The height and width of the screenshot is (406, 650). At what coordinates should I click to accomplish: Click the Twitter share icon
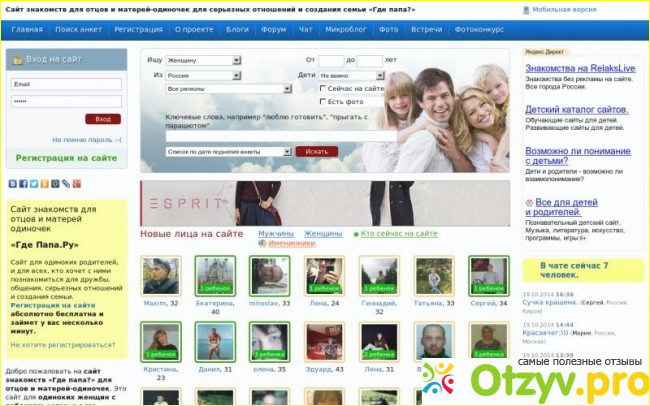(34, 184)
